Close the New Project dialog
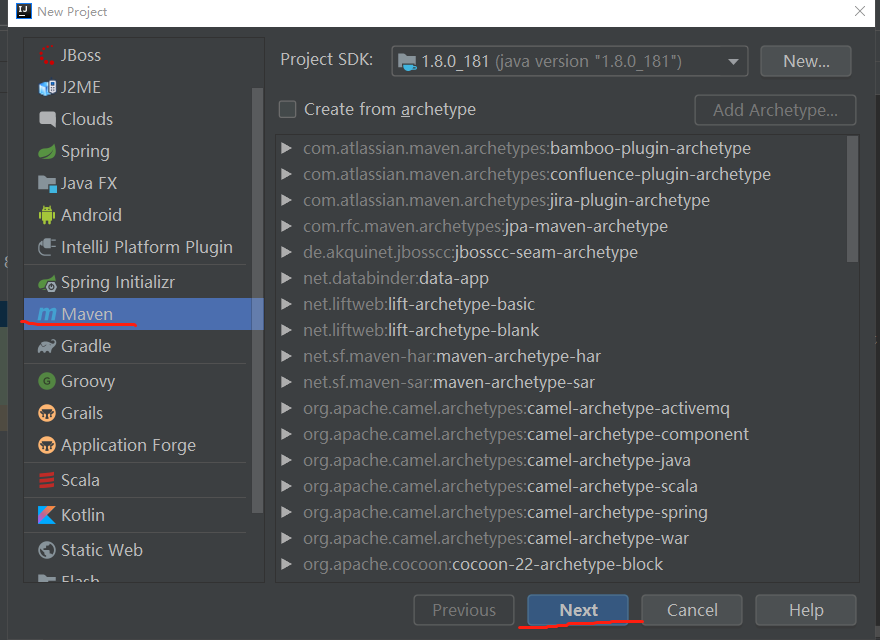 [x=859, y=11]
